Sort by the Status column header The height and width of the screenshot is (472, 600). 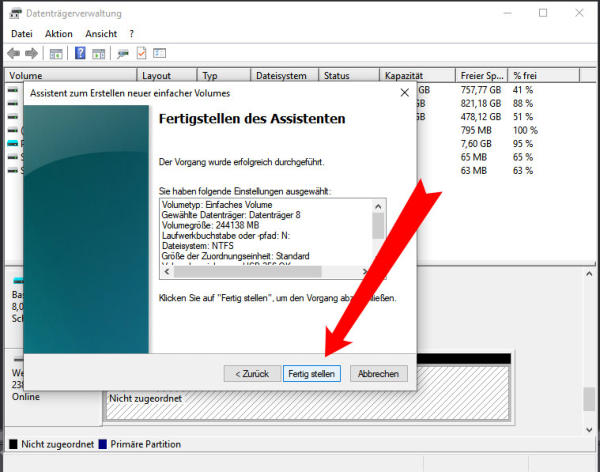tap(349, 75)
